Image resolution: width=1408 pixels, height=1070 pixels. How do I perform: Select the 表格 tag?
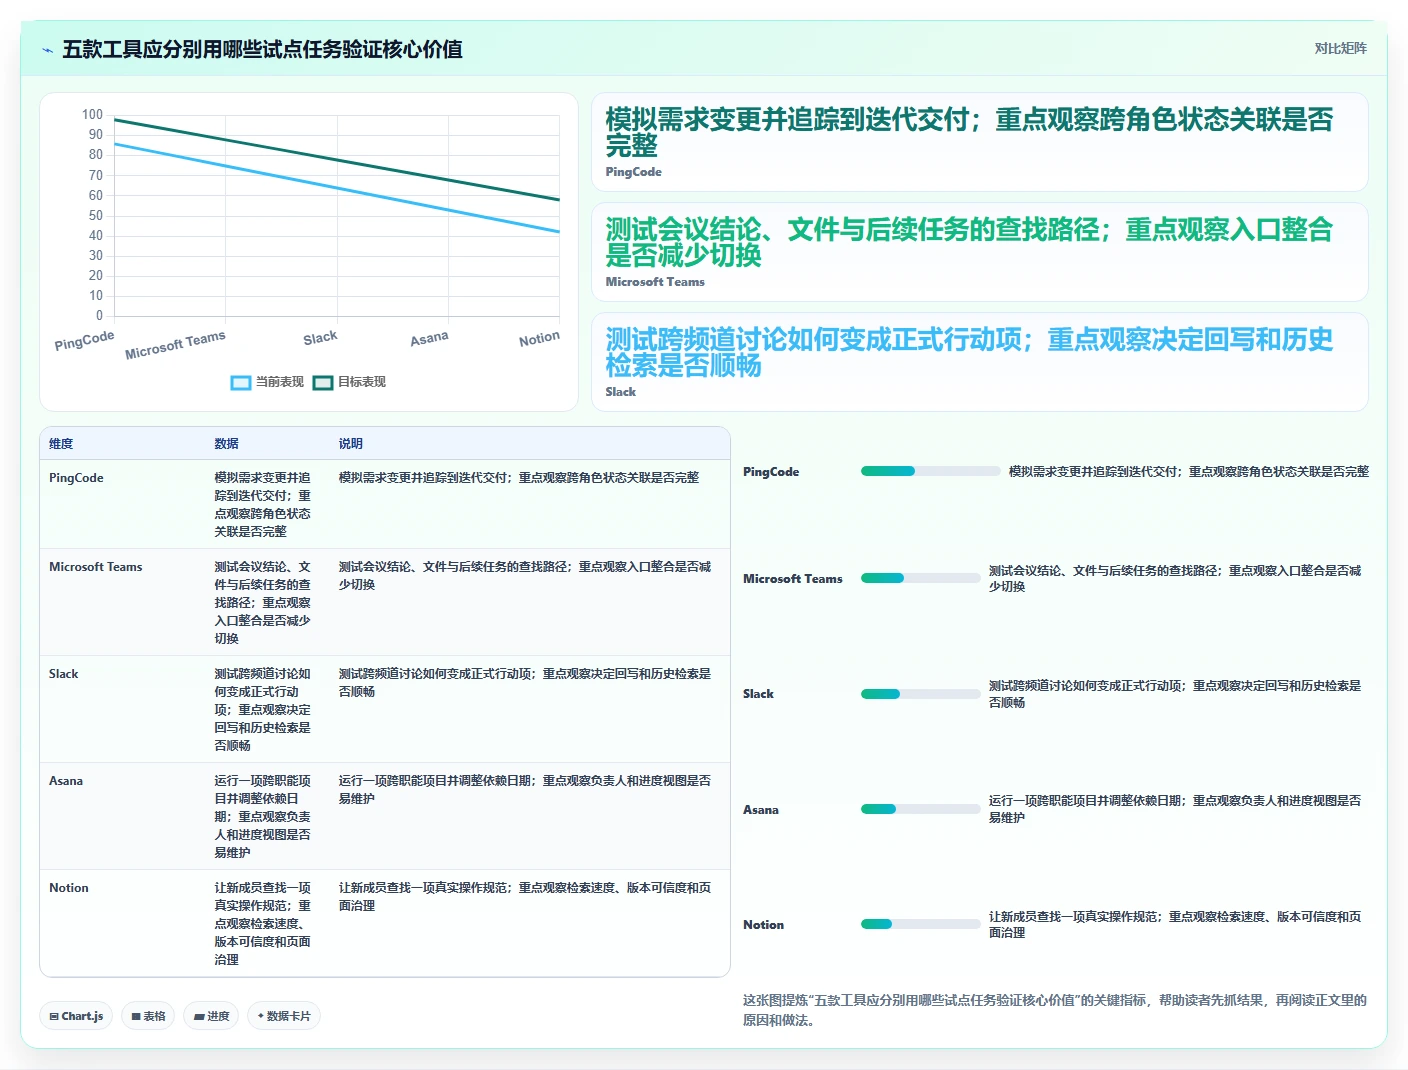[x=148, y=1016]
